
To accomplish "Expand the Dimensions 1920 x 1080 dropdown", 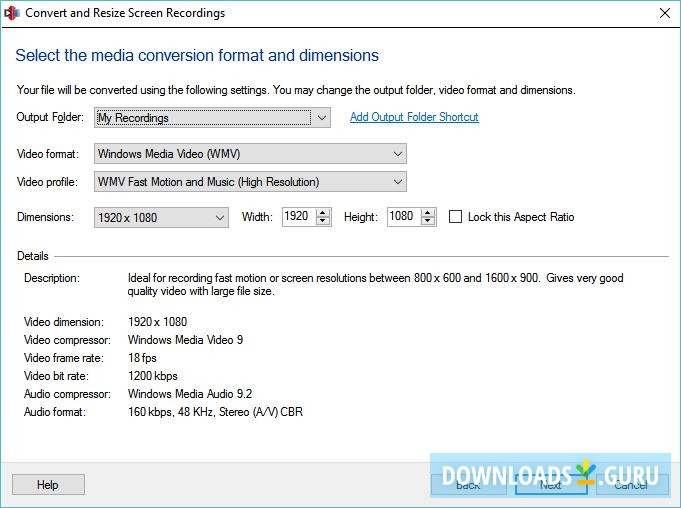I will tap(221, 217).
